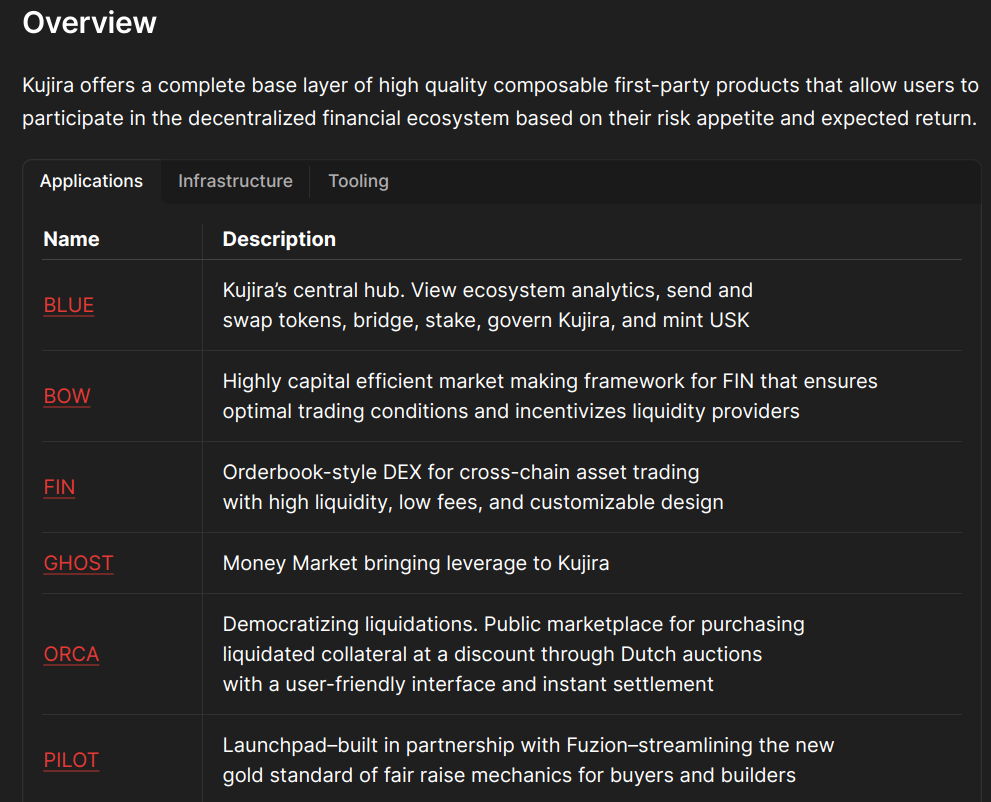Open the Tooling tab

pyautogui.click(x=358, y=181)
